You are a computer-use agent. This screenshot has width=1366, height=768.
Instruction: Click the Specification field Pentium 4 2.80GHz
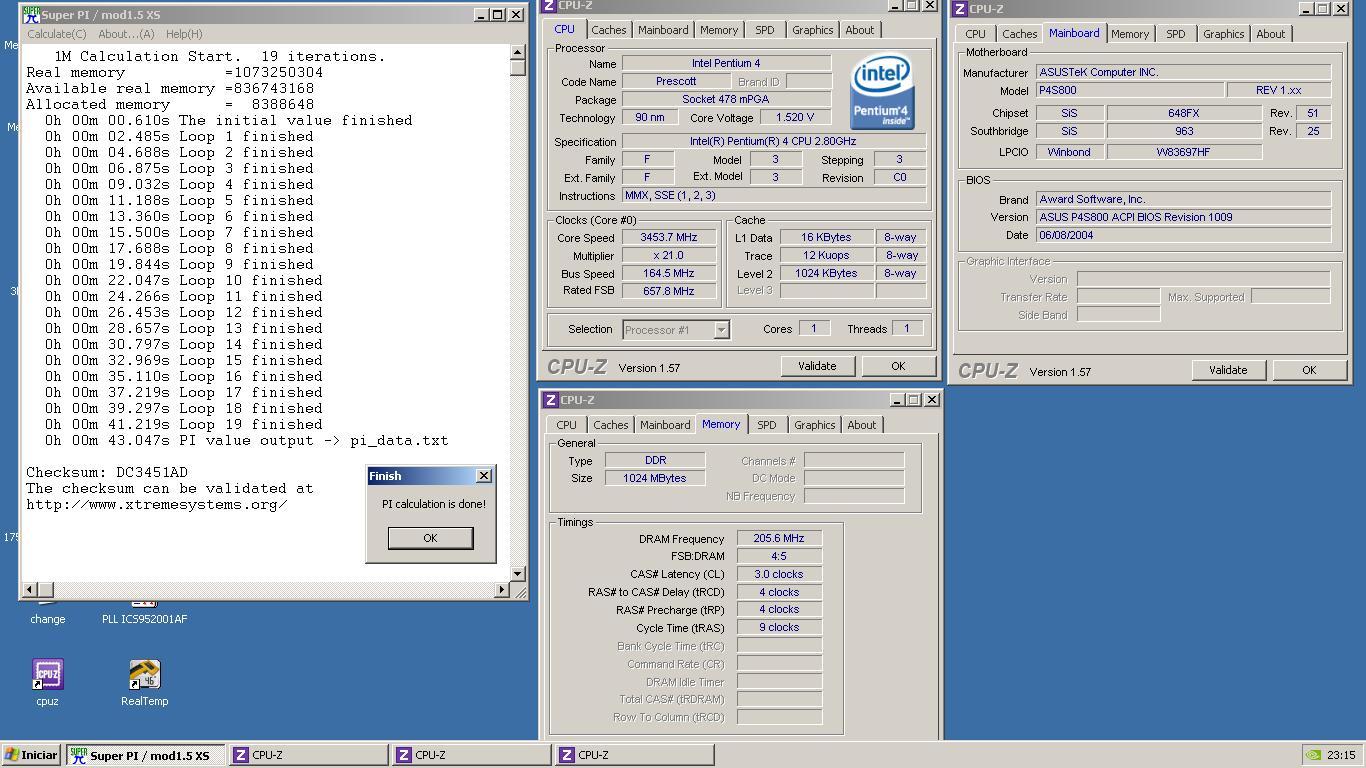(773, 142)
